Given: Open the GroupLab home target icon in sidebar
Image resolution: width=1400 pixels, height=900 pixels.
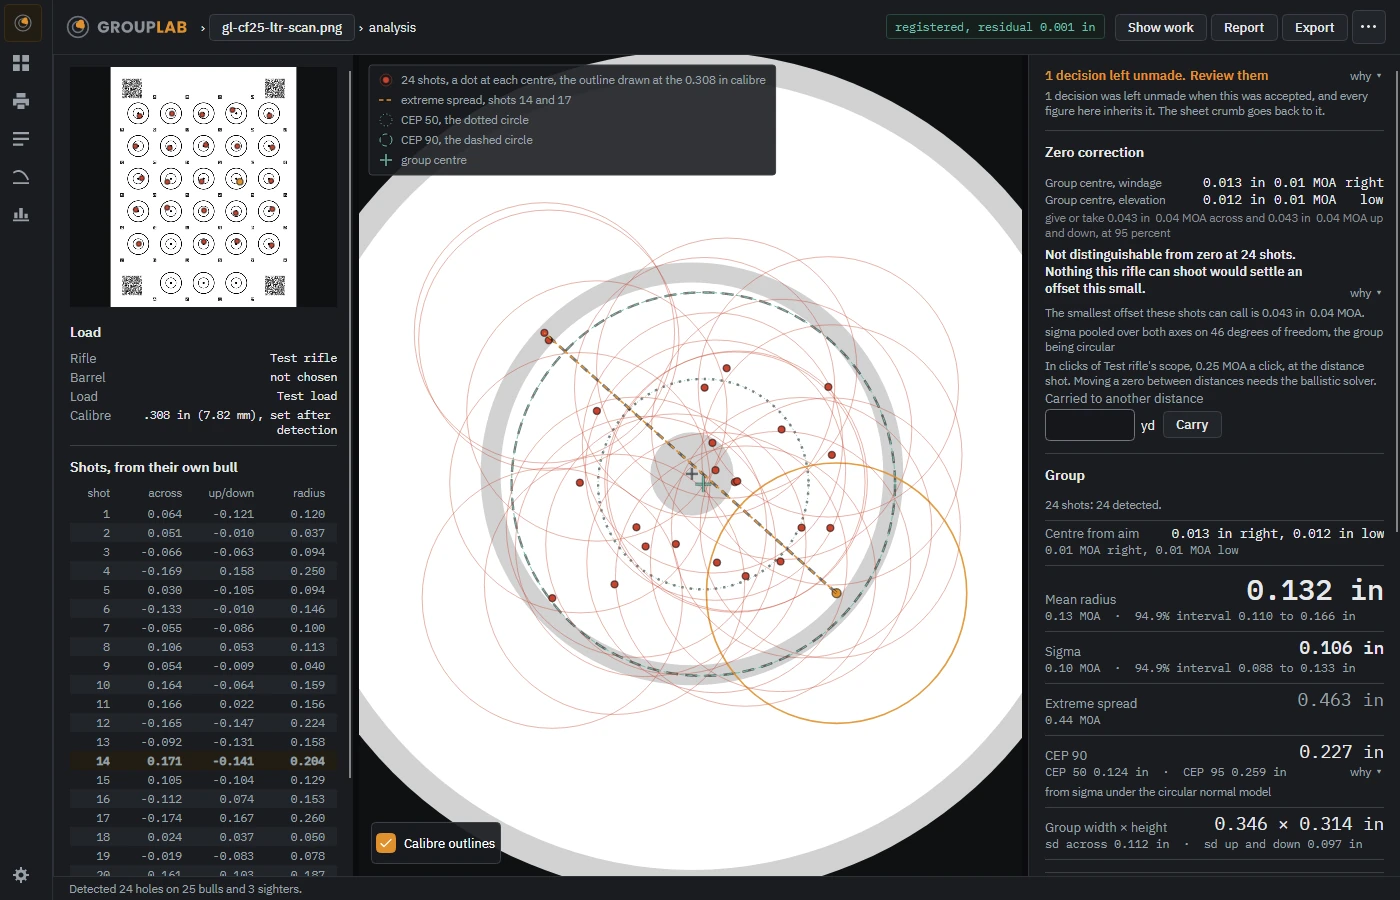Looking at the screenshot, I should click(22, 22).
